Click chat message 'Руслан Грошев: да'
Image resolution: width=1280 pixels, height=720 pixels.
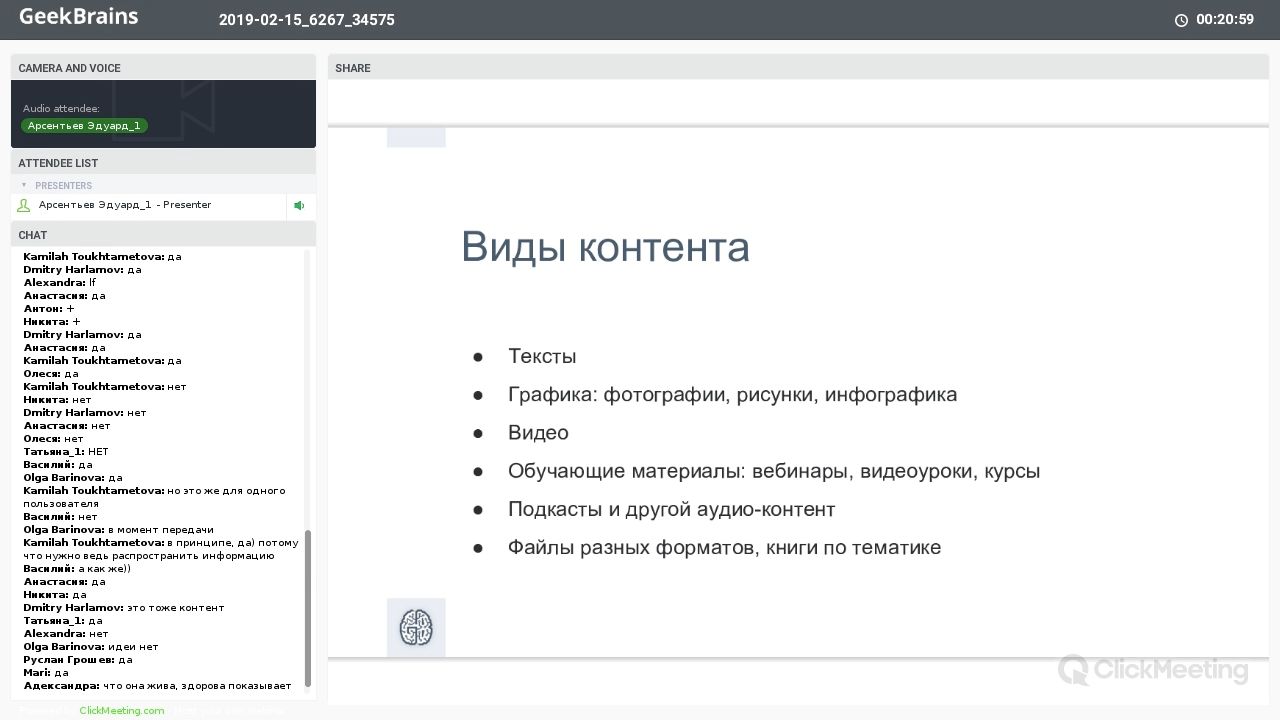[78, 660]
